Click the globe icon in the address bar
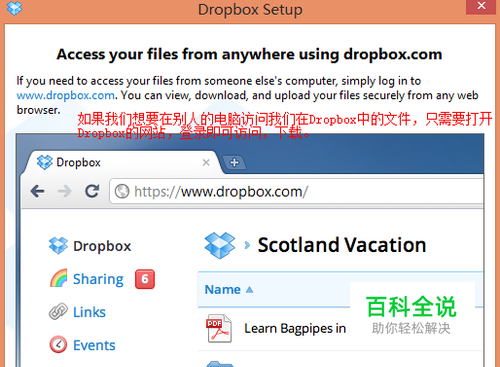 point(122,192)
